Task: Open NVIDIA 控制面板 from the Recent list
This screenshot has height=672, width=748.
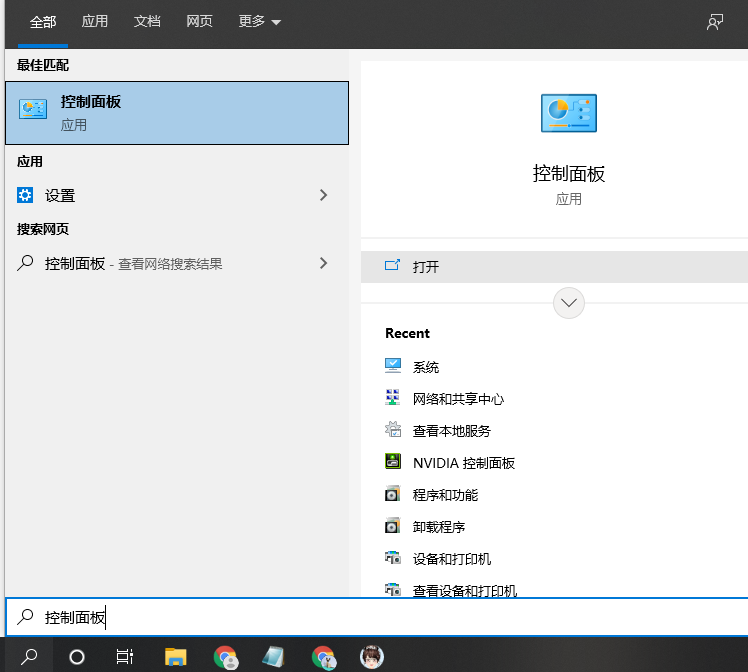Action: point(463,463)
